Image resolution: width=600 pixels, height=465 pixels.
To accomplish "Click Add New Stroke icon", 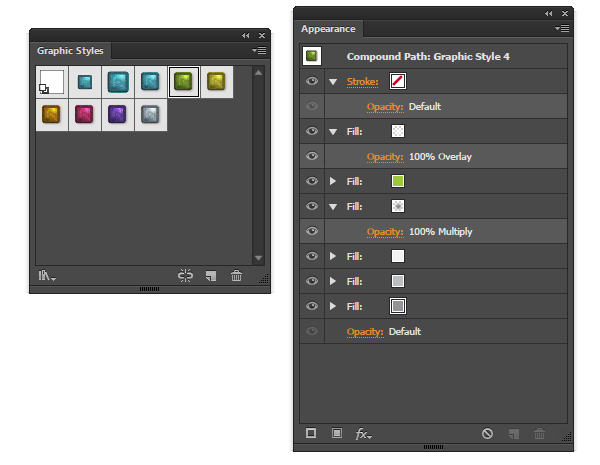I will [x=311, y=434].
